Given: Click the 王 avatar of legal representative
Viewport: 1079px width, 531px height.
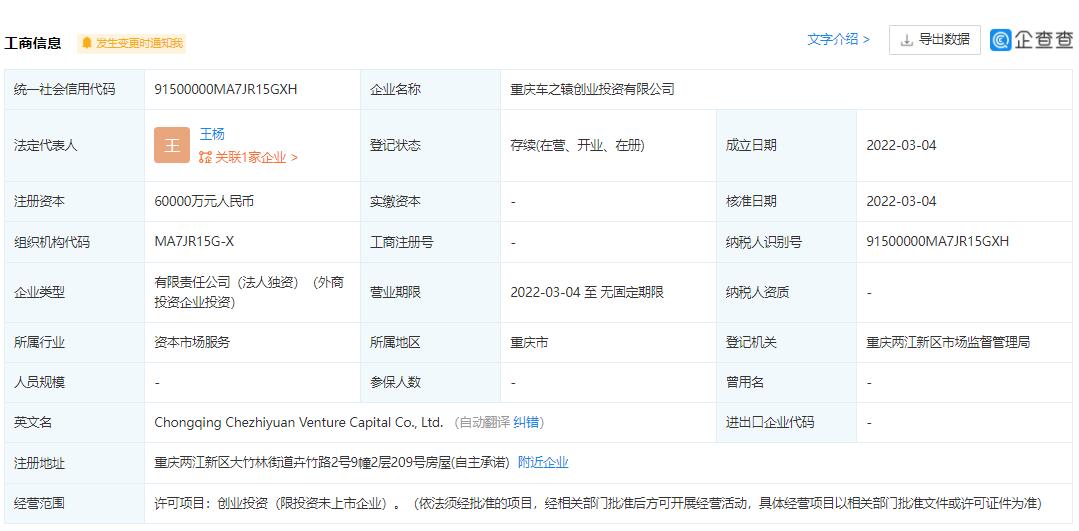Looking at the screenshot, I should [x=172, y=145].
